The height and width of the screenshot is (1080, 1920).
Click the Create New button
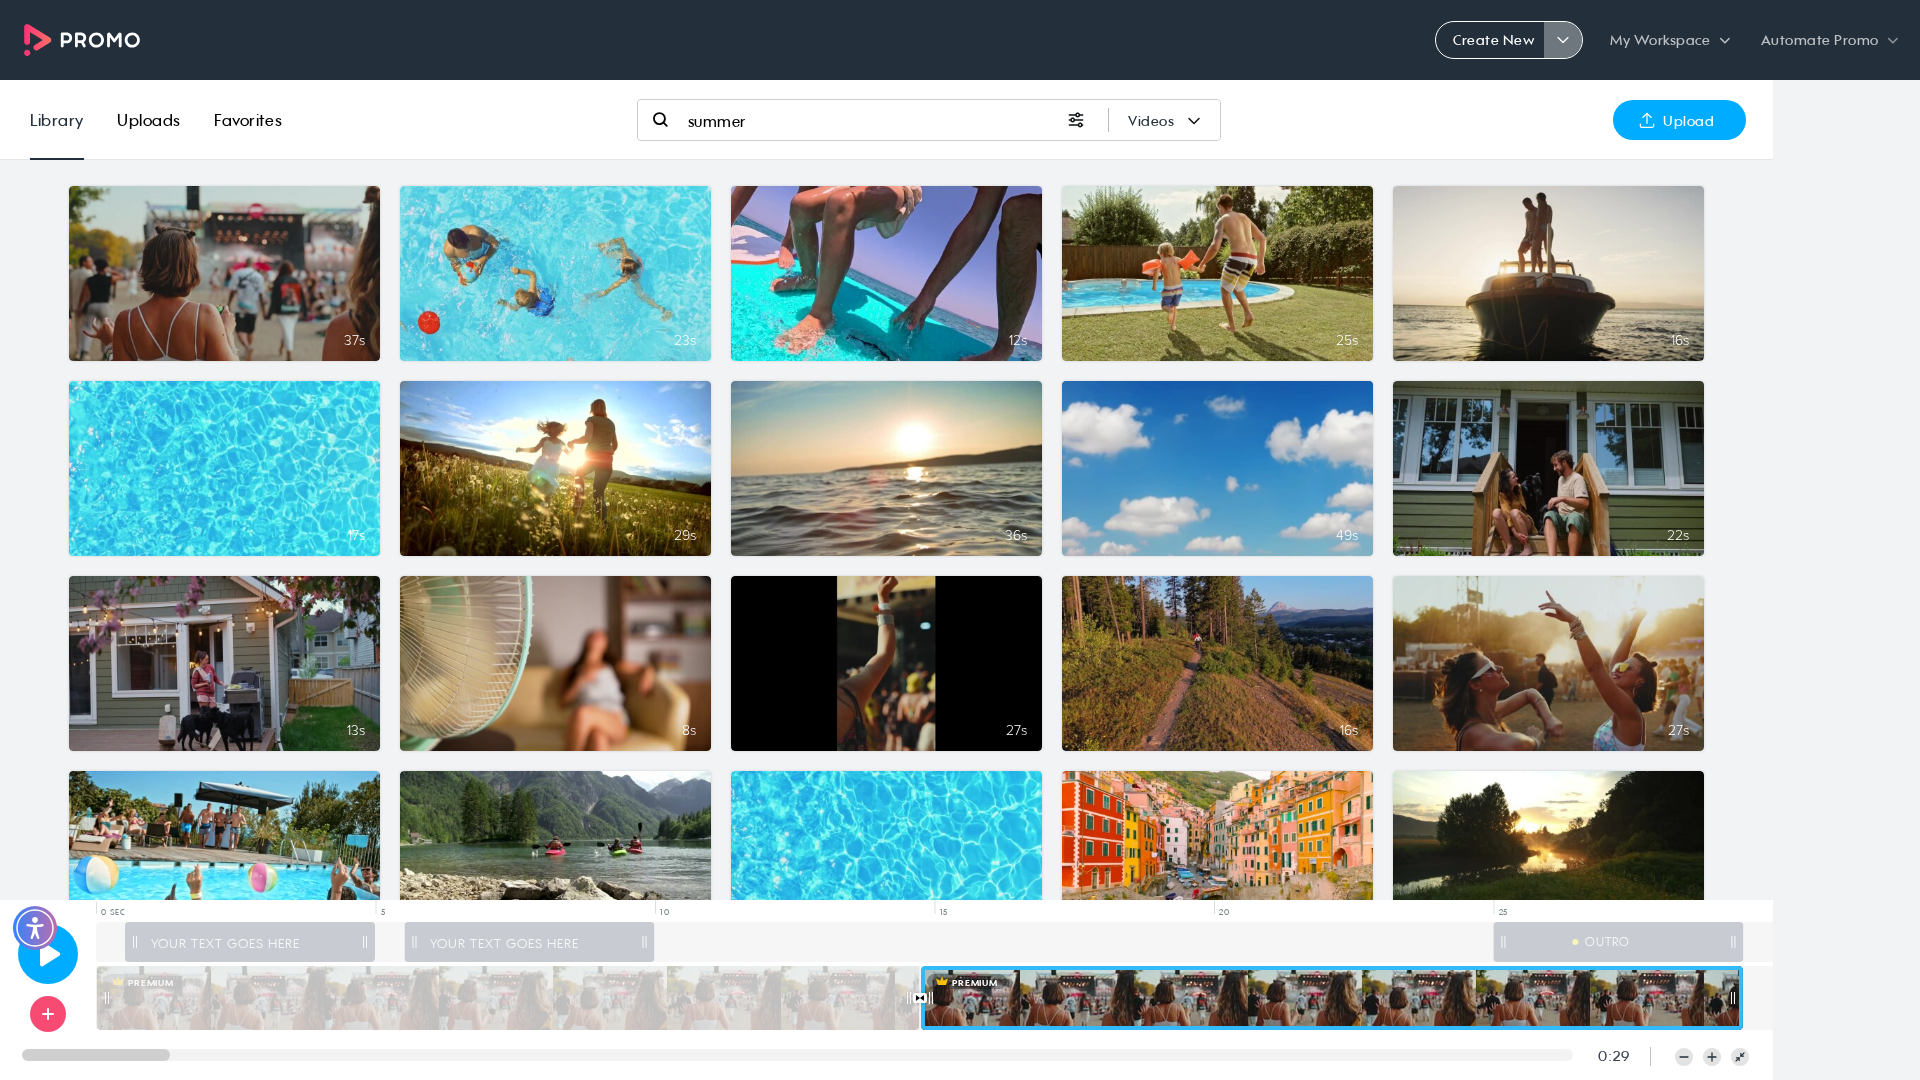1491,40
